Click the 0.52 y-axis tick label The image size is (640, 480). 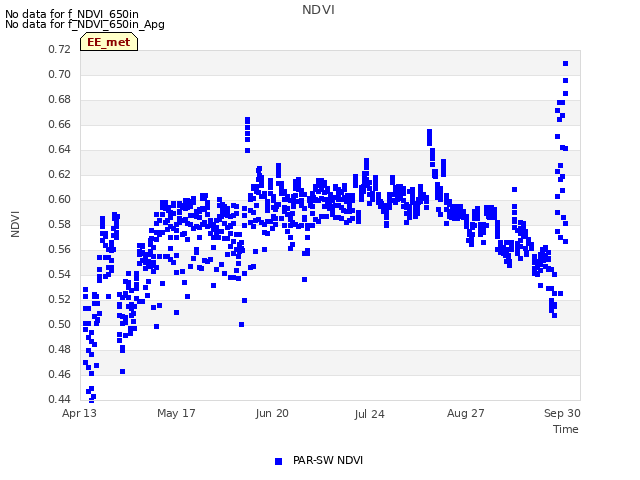(x=60, y=299)
